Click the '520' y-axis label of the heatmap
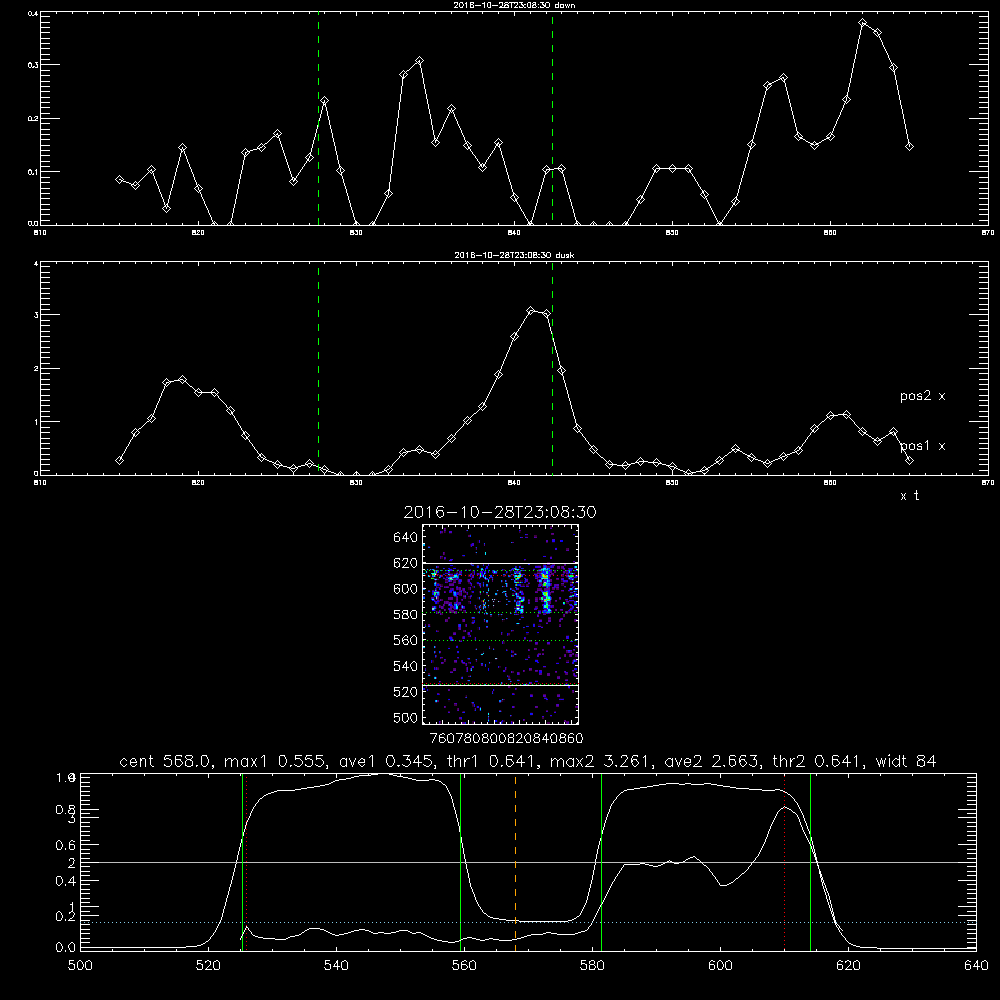Screen dimensions: 1000x1000 pyautogui.click(x=406, y=692)
